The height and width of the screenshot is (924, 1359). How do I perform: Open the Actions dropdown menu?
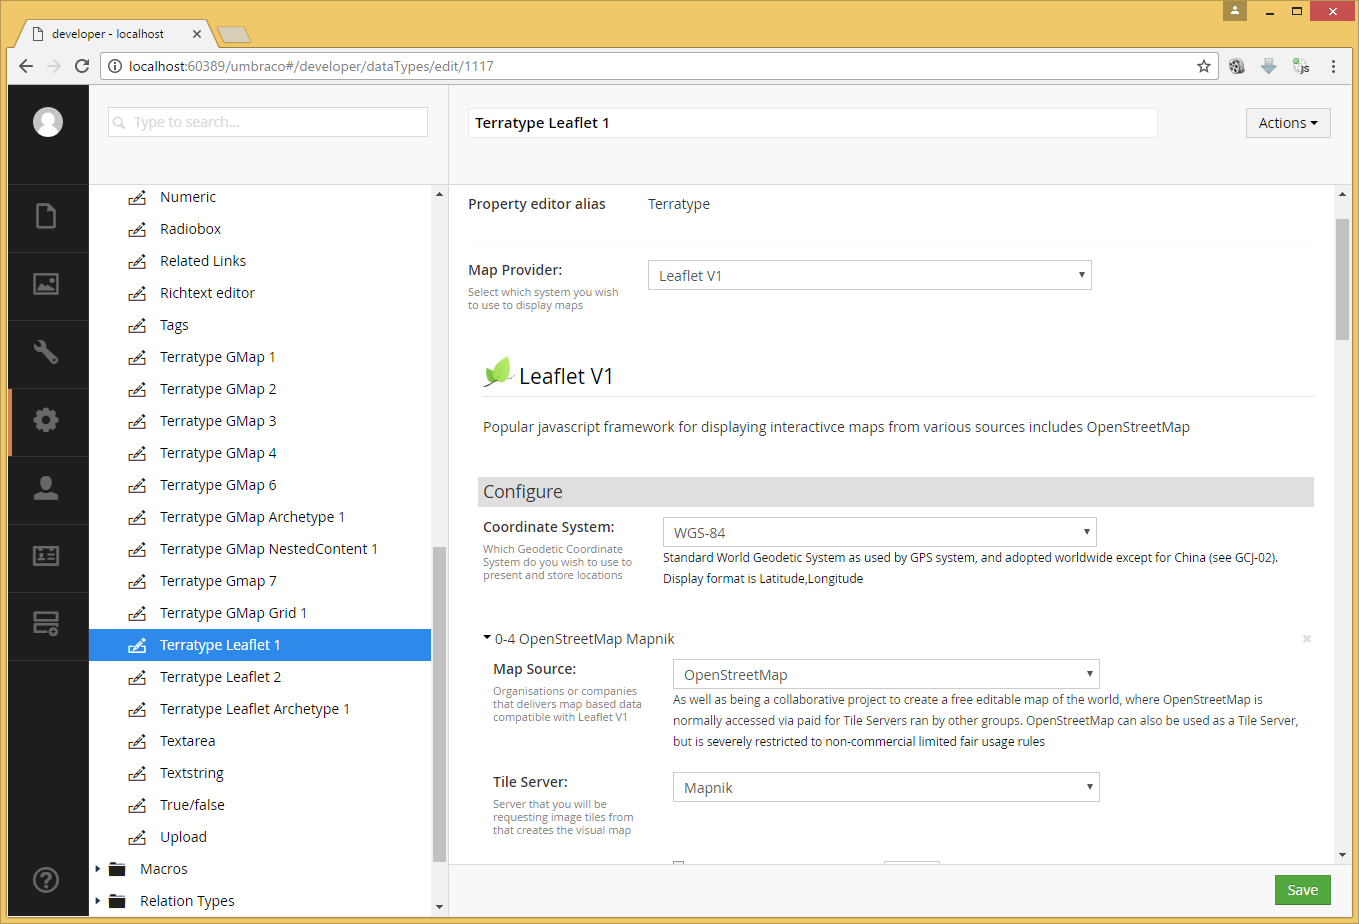1288,123
